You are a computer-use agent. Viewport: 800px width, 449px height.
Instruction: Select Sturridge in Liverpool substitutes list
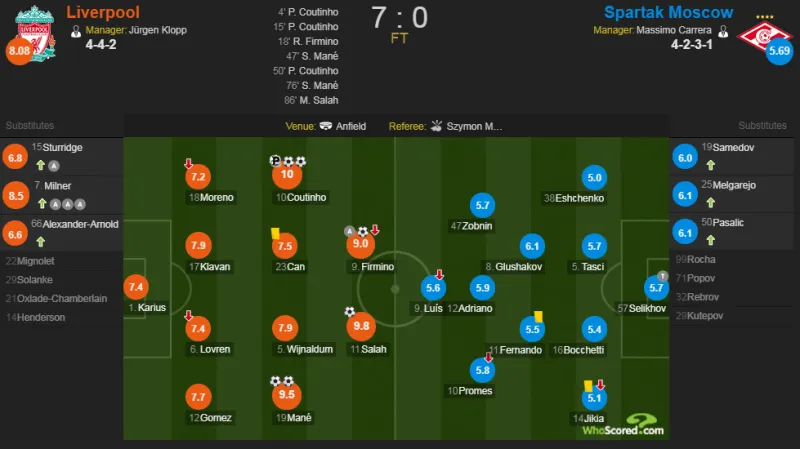tap(62, 157)
